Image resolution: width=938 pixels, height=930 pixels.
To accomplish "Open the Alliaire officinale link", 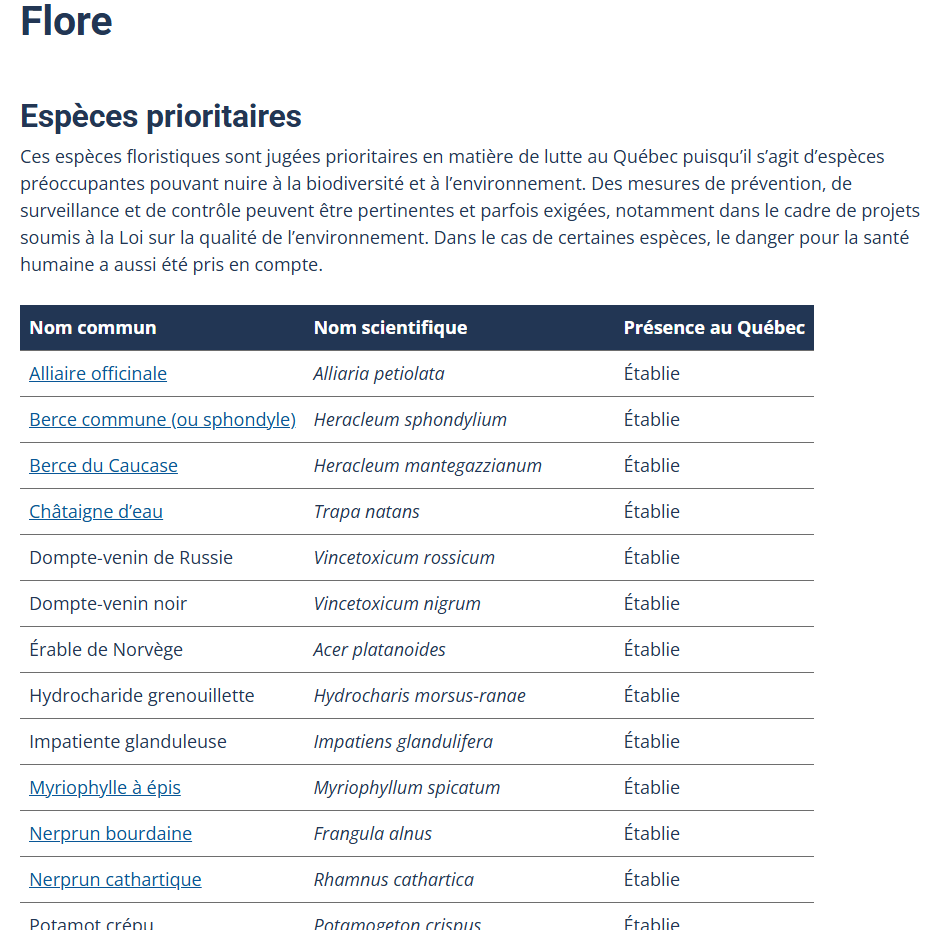I will 98,374.
